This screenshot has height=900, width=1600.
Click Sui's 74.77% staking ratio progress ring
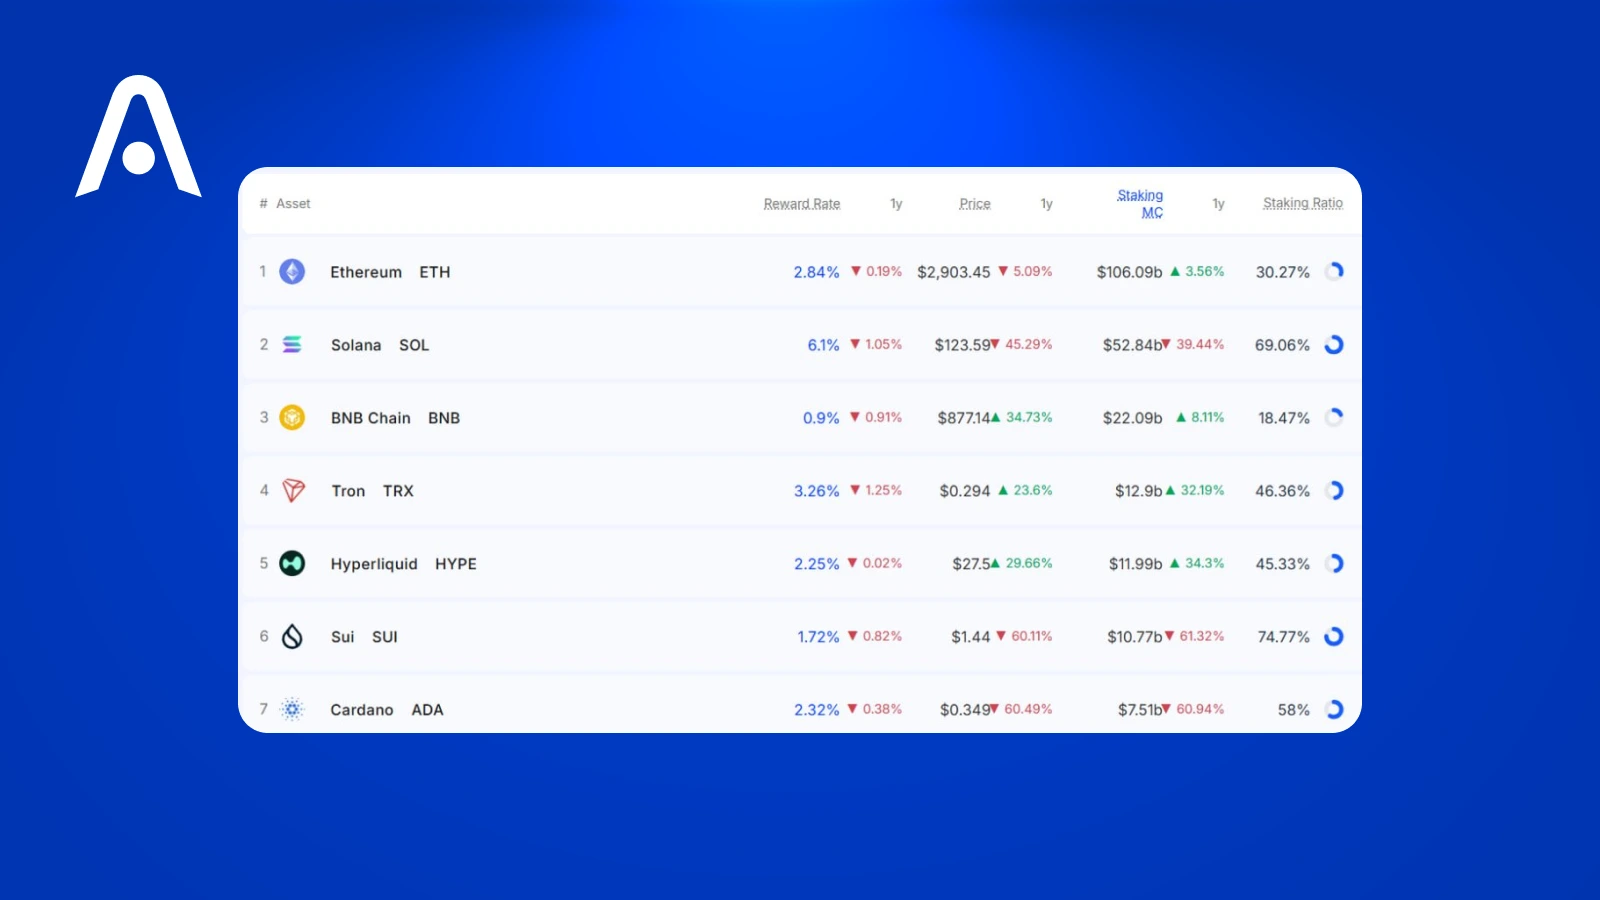pos(1334,636)
